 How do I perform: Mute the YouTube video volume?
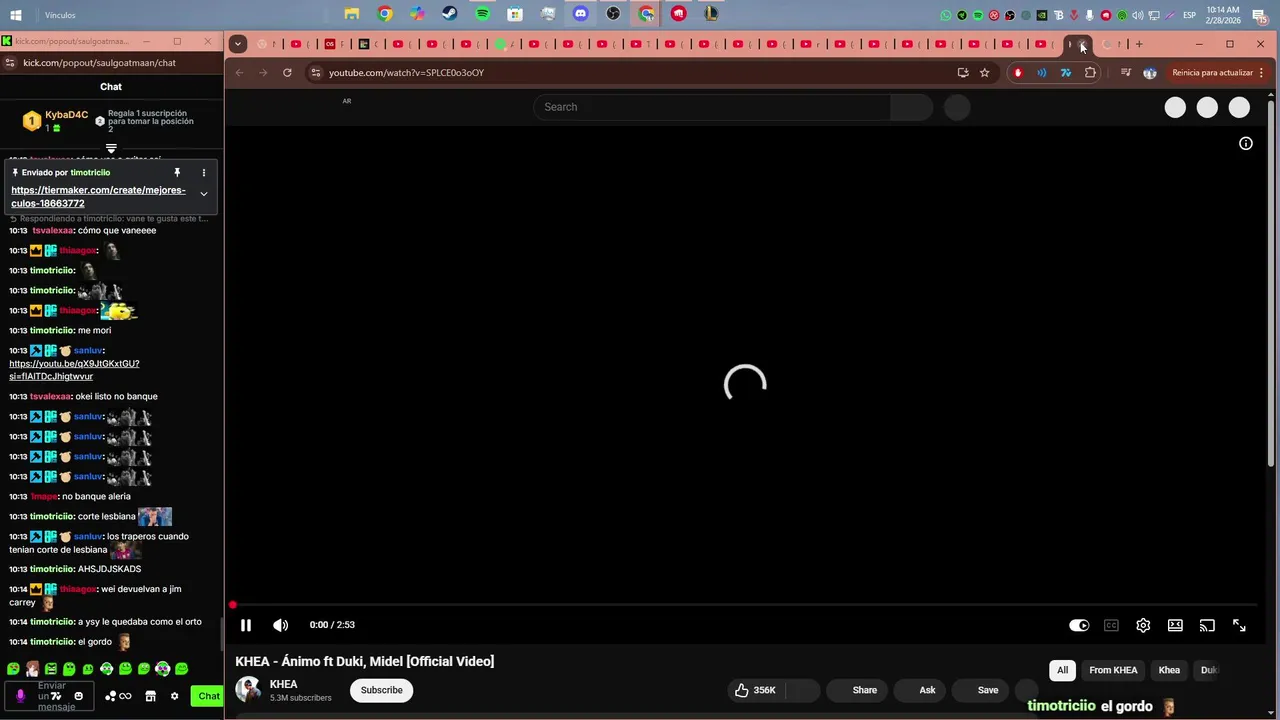[281, 625]
